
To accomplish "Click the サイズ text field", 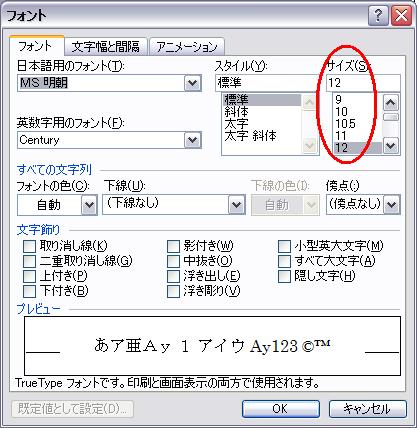I will (x=363, y=83).
